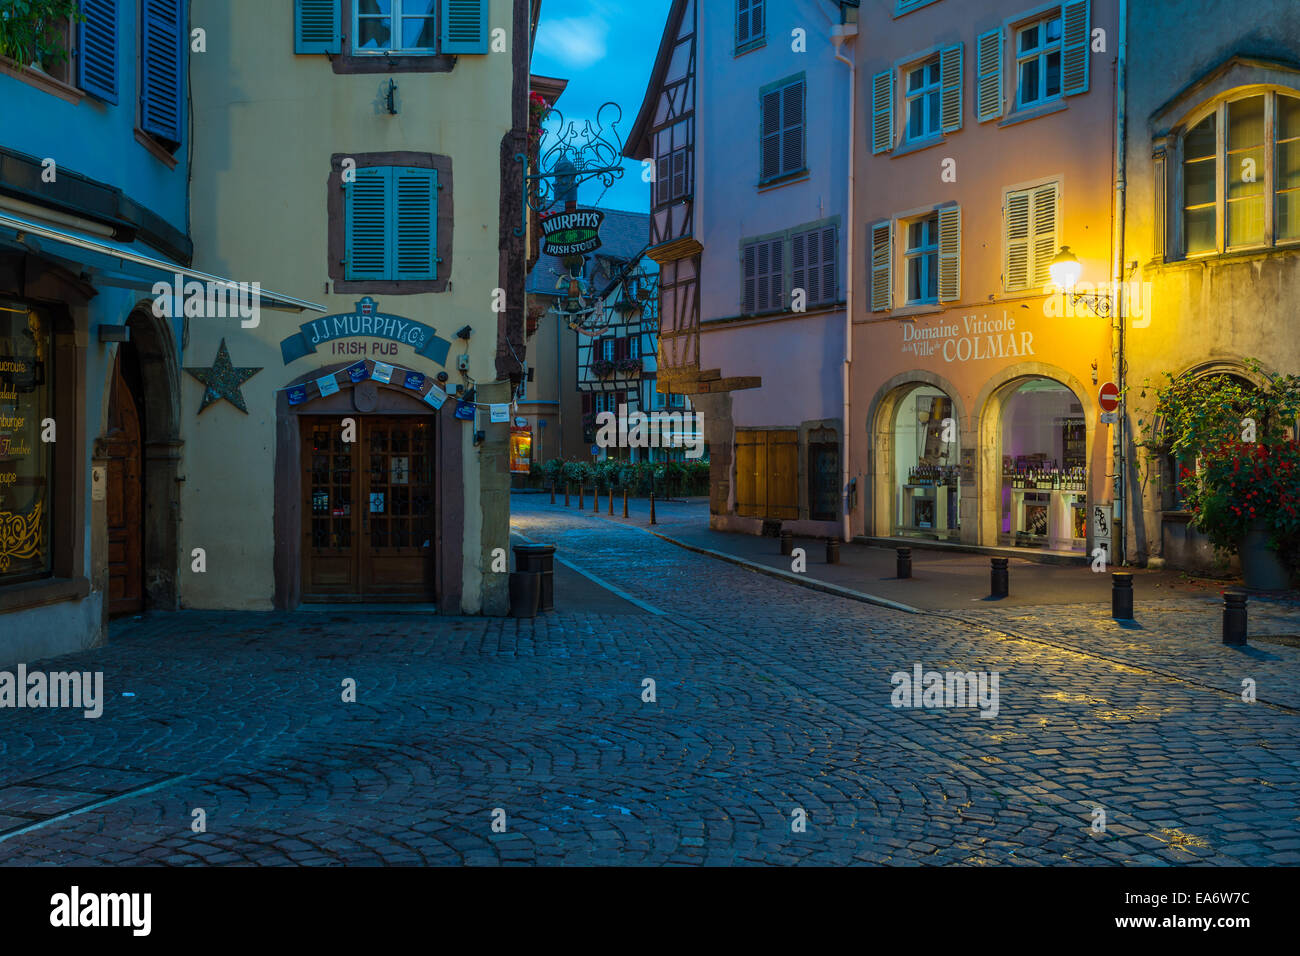Click the metal star on the pub wall
This screenshot has width=1300, height=956.
tap(223, 377)
